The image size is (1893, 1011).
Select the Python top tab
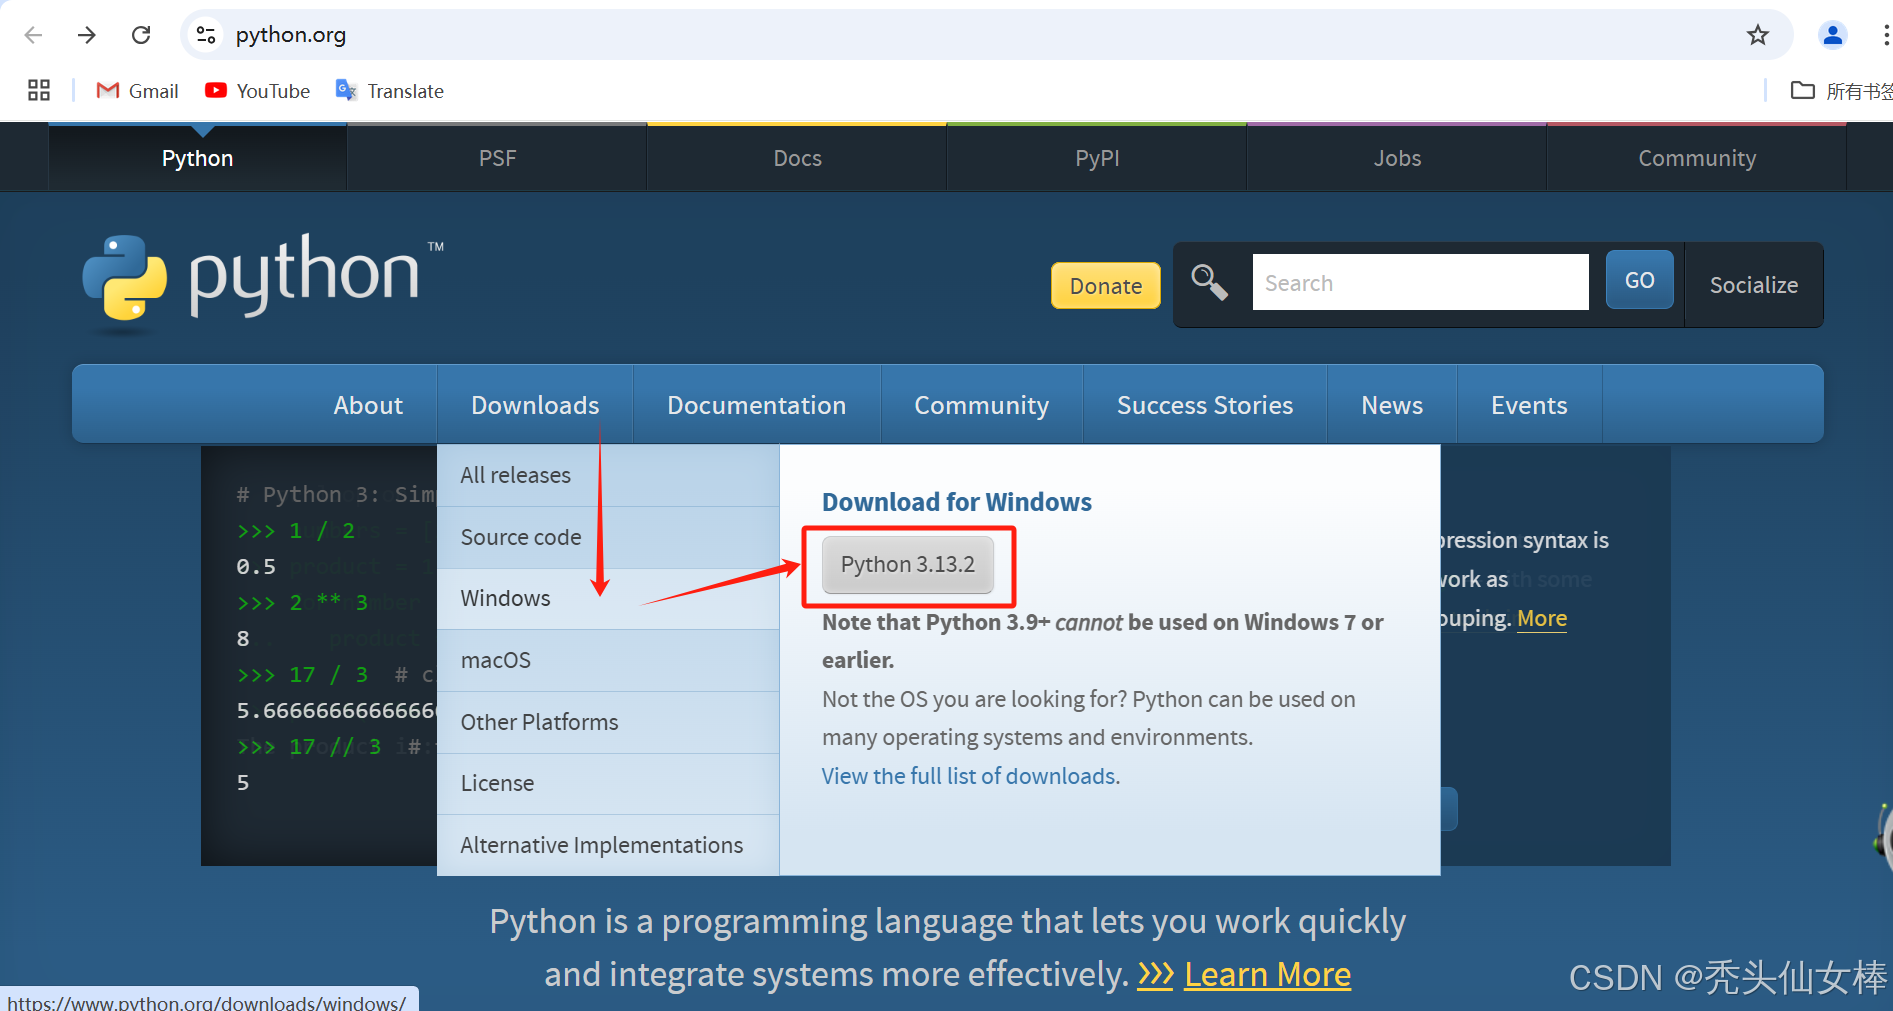[x=198, y=158]
